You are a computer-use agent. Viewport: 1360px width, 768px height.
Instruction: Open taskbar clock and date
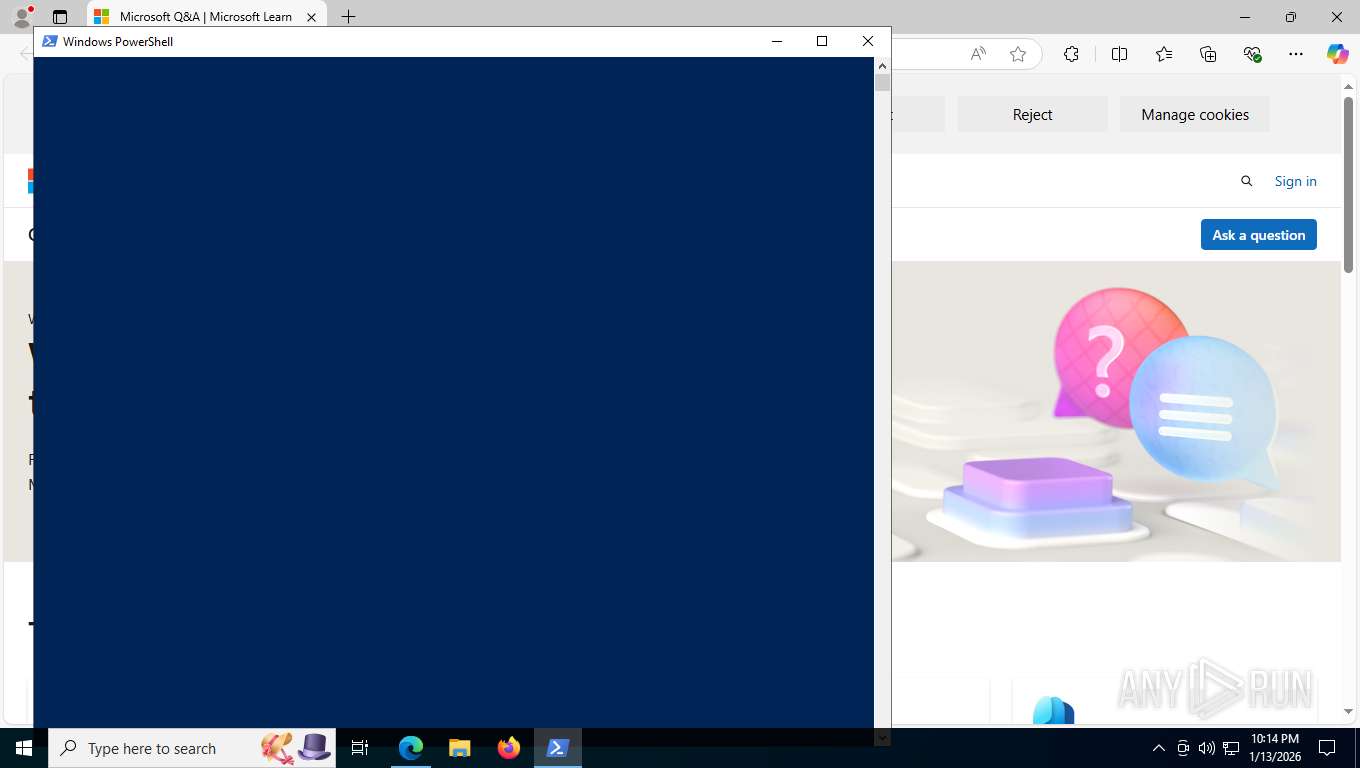1274,748
